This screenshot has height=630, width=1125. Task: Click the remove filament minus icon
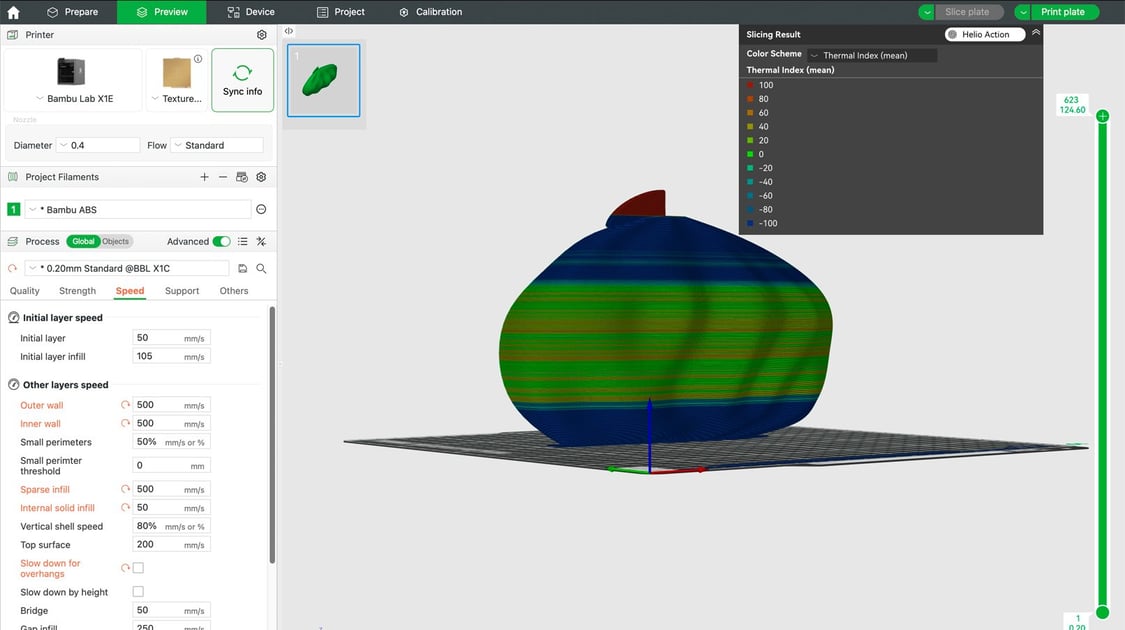pos(222,177)
